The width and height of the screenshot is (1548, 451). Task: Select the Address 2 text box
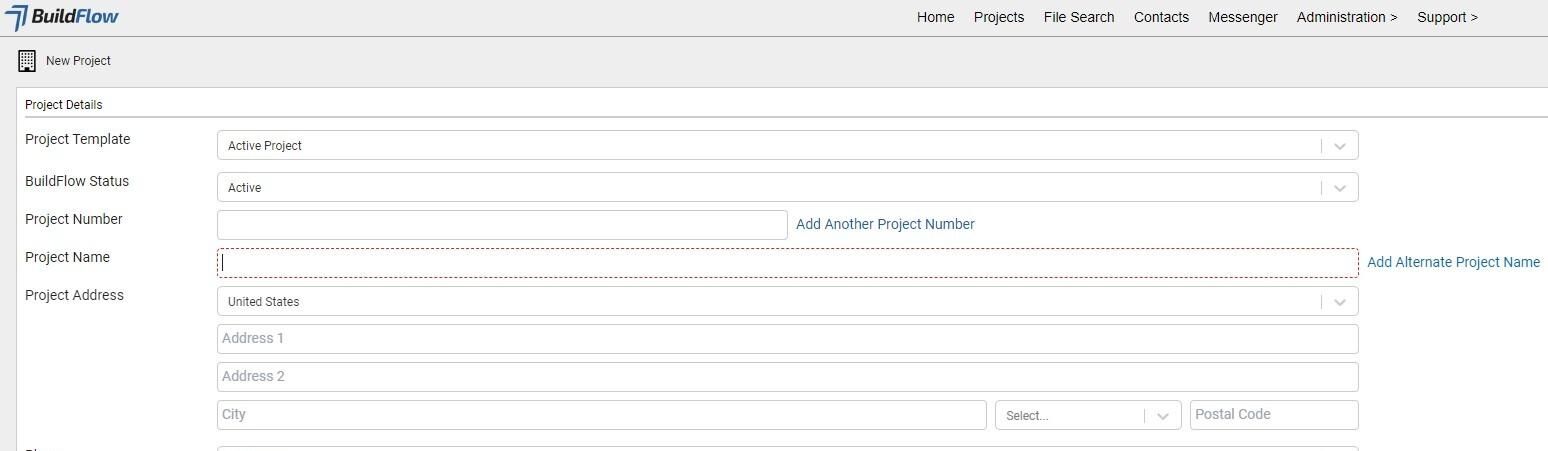tap(787, 377)
